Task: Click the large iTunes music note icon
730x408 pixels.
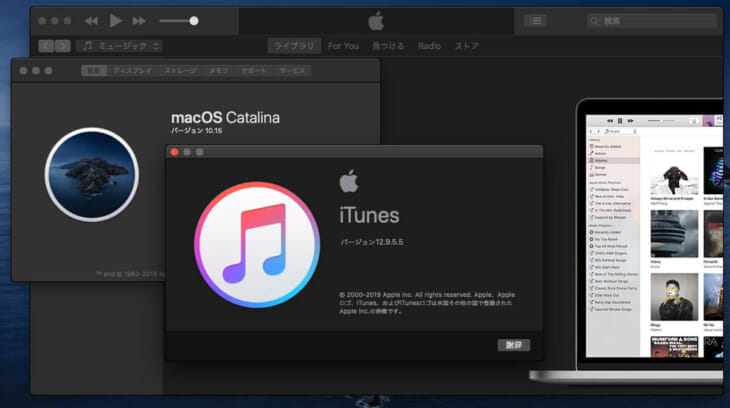Action: 257,245
